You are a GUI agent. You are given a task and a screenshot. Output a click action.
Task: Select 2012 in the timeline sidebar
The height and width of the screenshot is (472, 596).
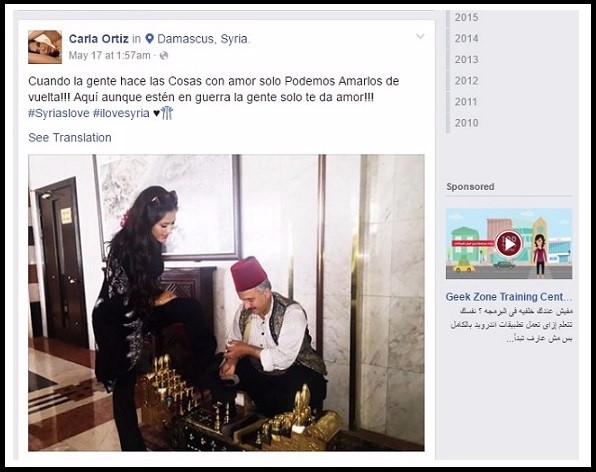coord(466,81)
